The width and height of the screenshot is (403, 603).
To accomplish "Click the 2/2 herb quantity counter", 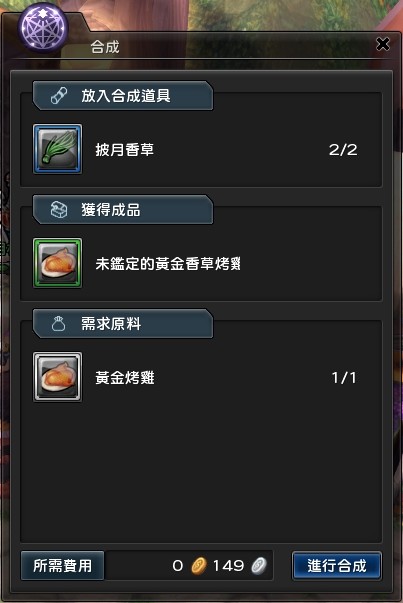I will [343, 150].
